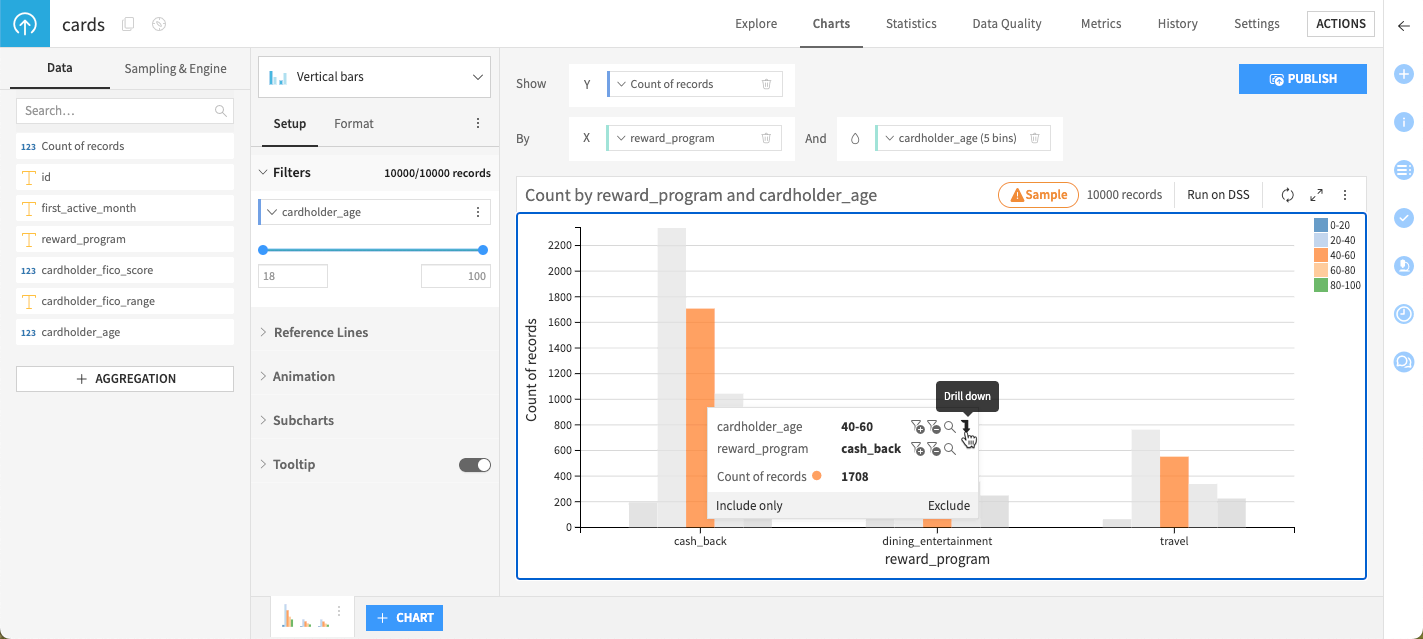The height and width of the screenshot is (639, 1423).
Task: Click the Sample warning badge
Action: pyautogui.click(x=1038, y=194)
